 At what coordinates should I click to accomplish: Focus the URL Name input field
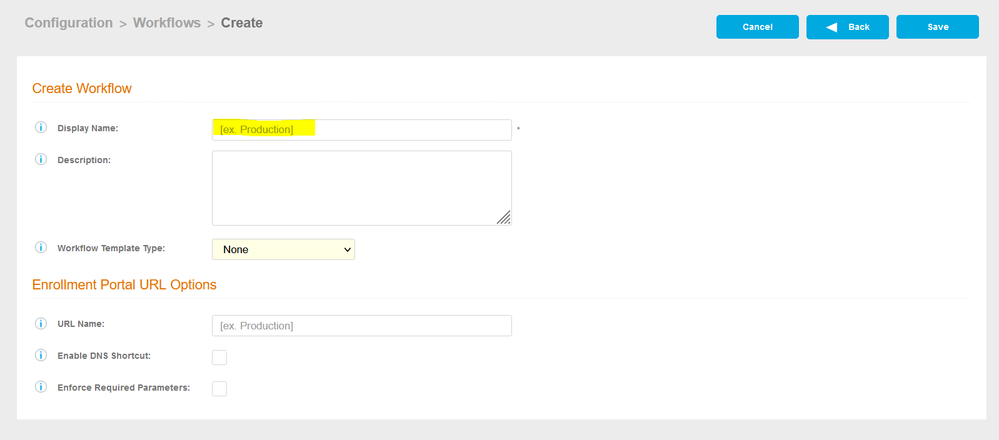point(361,326)
